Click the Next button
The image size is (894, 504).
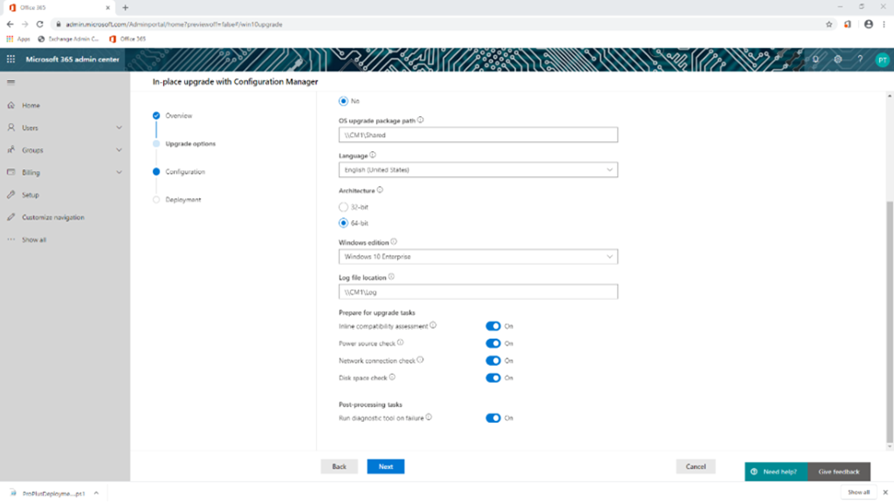[x=385, y=466]
